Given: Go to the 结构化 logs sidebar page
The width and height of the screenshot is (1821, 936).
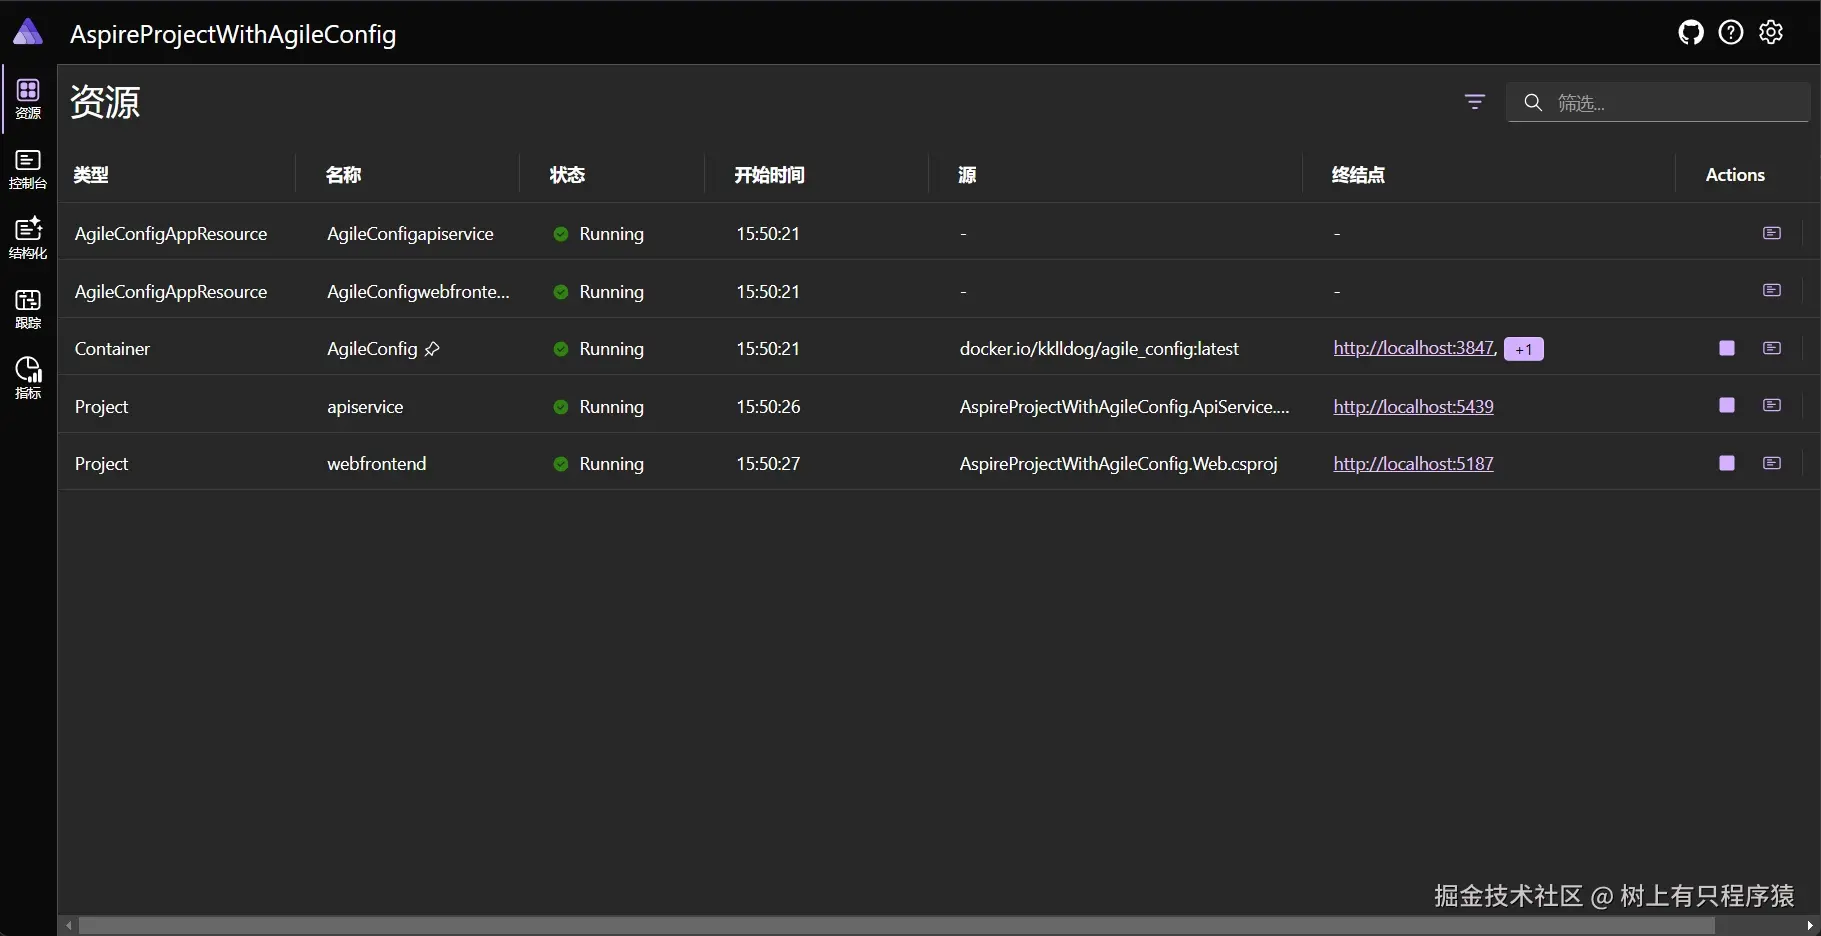Looking at the screenshot, I should pyautogui.click(x=28, y=238).
